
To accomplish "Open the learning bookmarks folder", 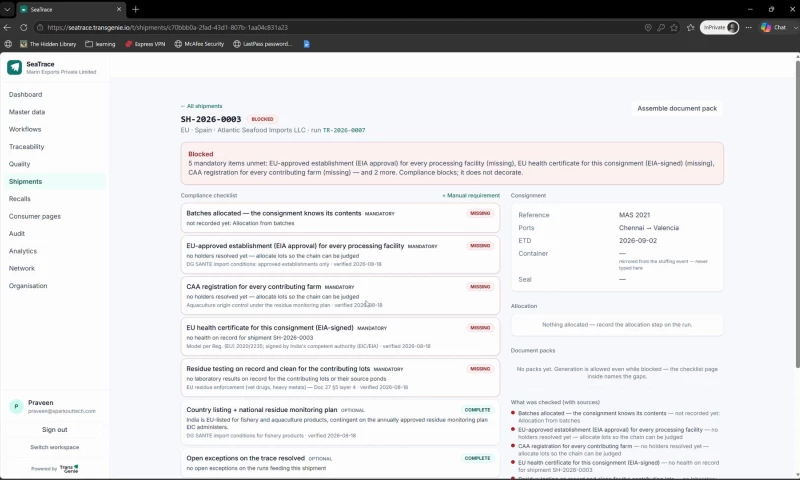I will tap(100, 44).
